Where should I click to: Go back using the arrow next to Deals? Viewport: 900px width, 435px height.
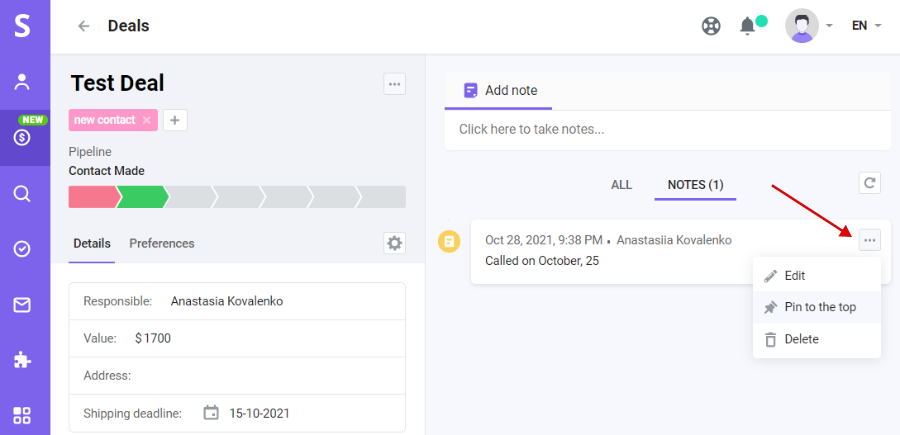pyautogui.click(x=84, y=26)
